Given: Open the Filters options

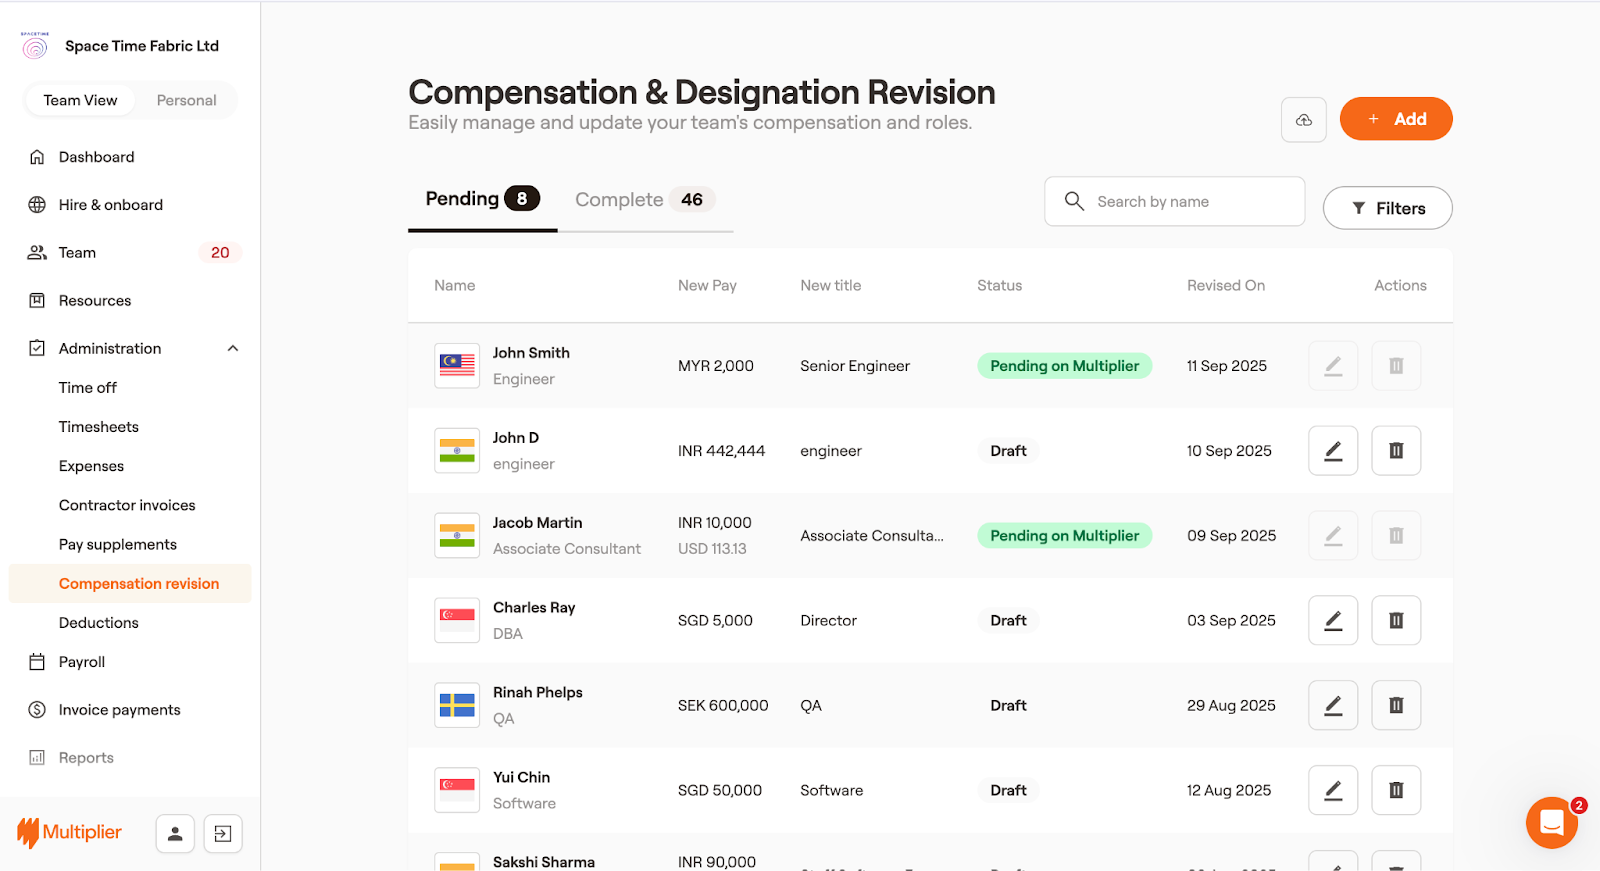Looking at the screenshot, I should point(1387,208).
